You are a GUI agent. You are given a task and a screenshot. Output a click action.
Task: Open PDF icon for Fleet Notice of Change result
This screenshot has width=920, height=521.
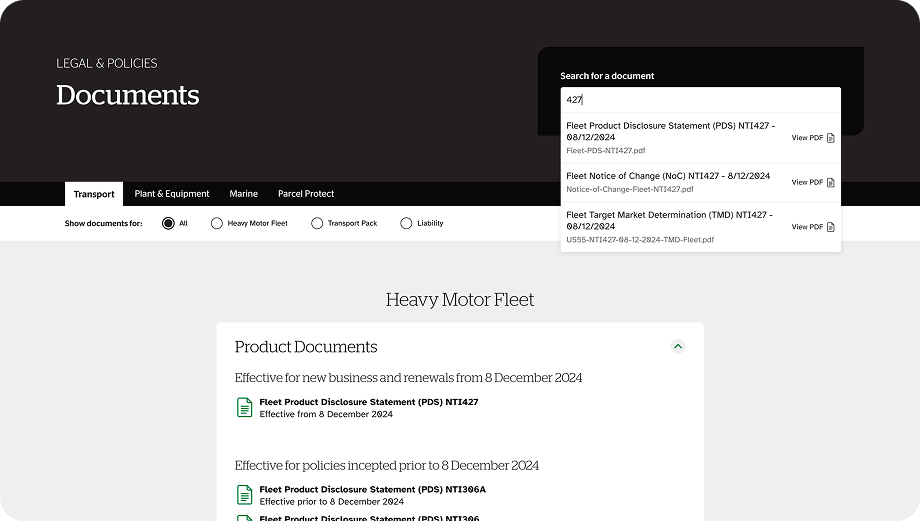point(830,182)
